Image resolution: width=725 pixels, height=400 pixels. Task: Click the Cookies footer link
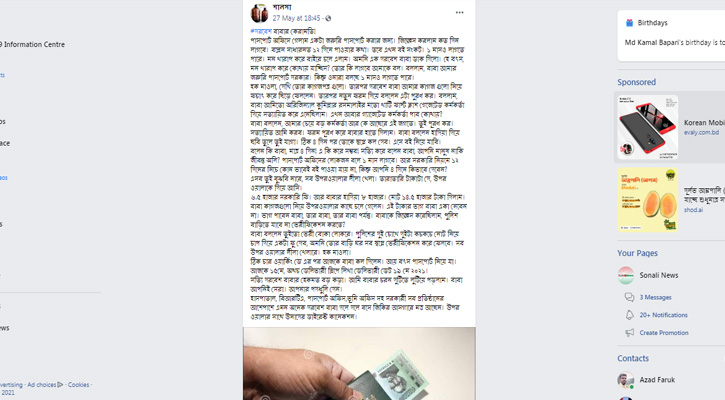tap(79, 384)
